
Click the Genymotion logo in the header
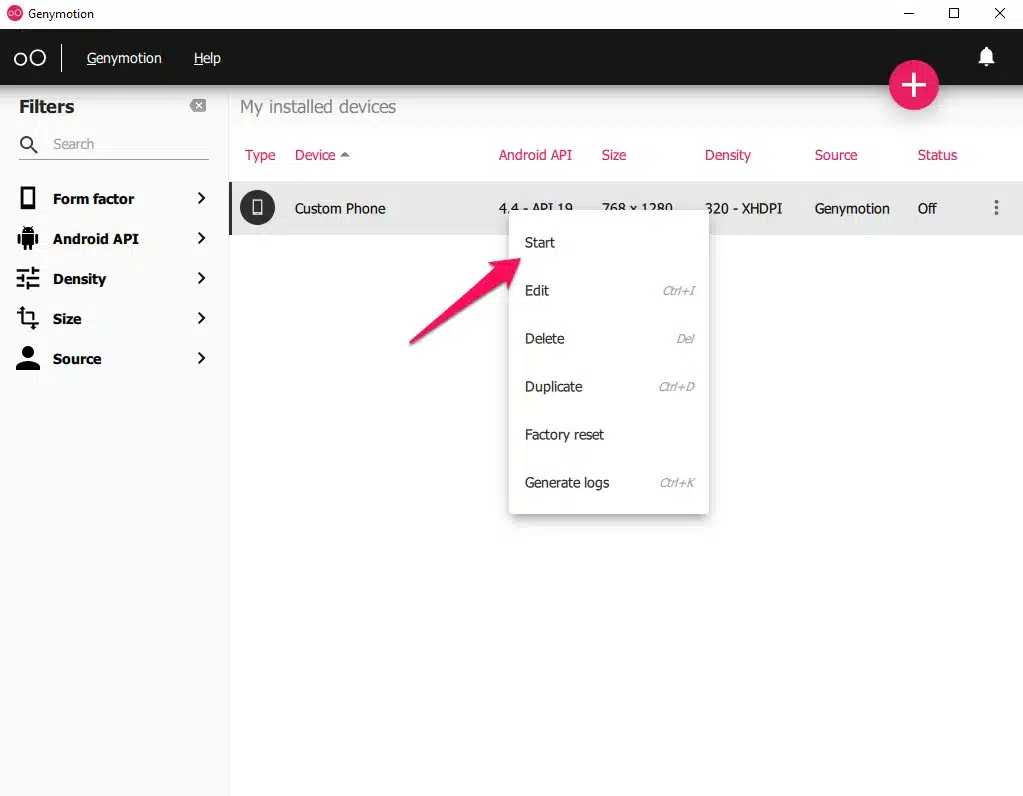coord(30,58)
